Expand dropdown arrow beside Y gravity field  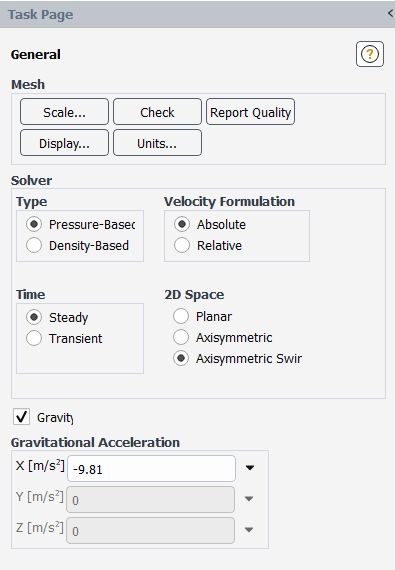(249, 499)
